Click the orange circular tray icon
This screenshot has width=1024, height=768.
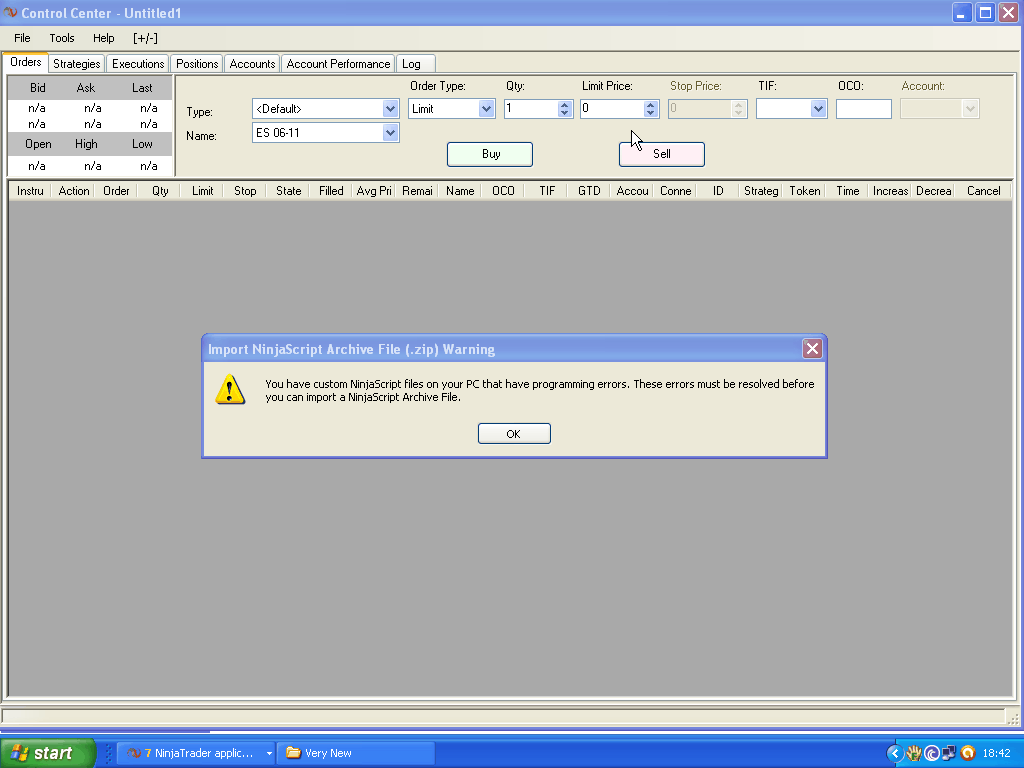pyautogui.click(x=968, y=753)
